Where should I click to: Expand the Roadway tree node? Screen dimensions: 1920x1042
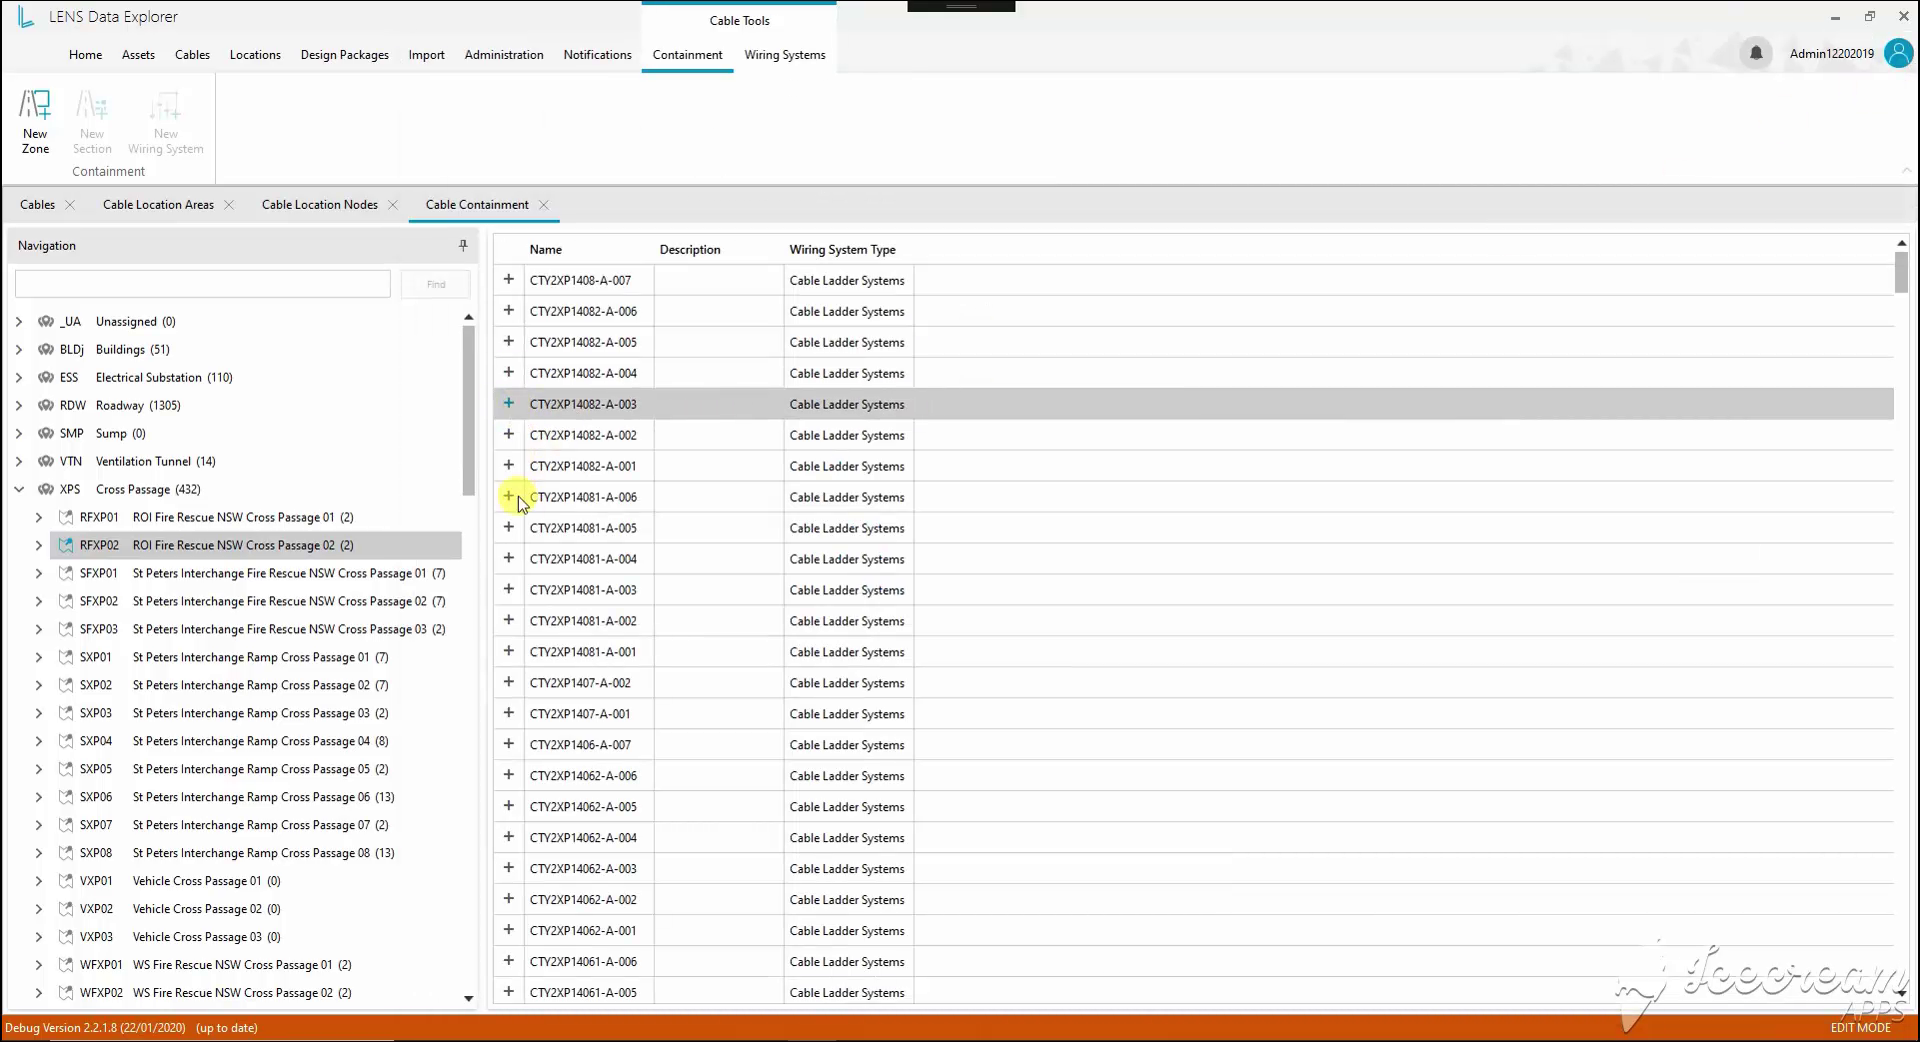(x=19, y=405)
